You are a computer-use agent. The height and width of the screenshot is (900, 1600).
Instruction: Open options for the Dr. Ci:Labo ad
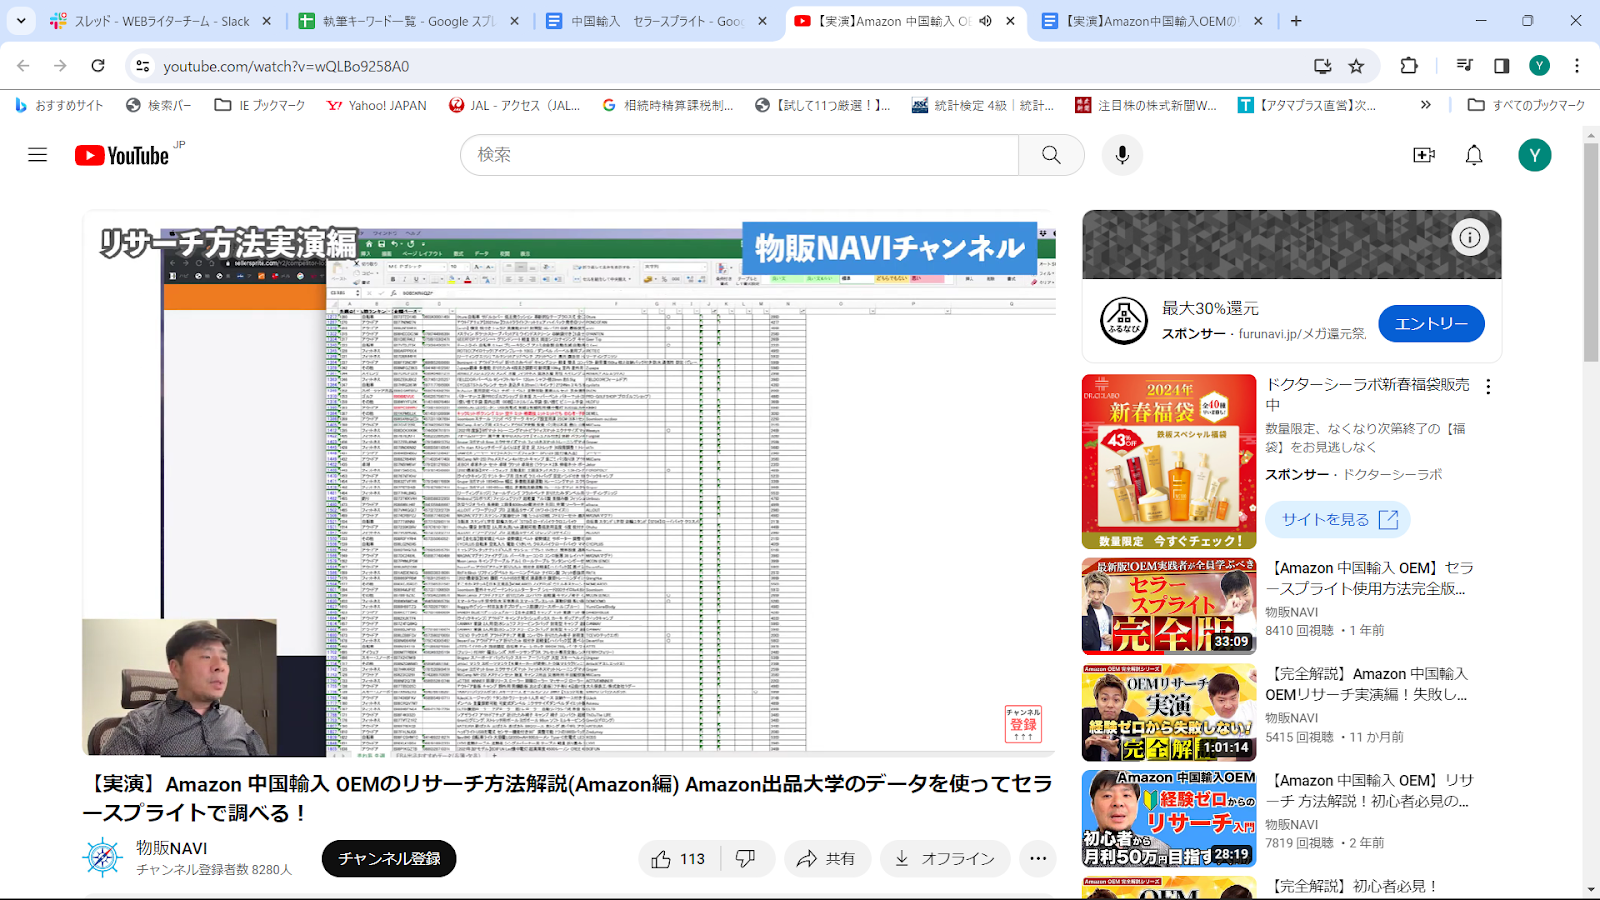(x=1488, y=387)
